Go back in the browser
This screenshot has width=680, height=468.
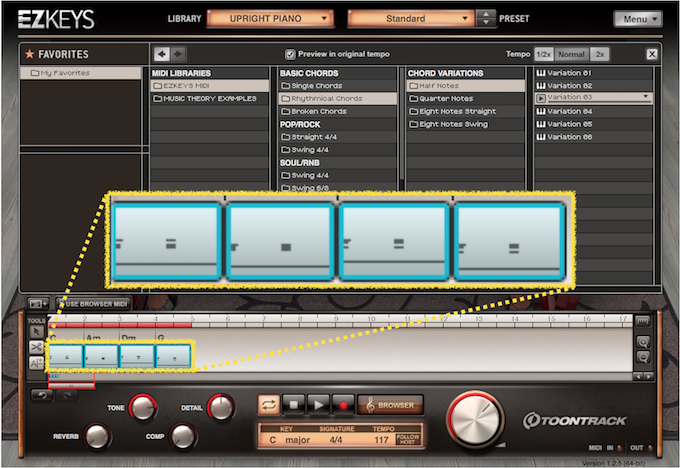coord(162,54)
